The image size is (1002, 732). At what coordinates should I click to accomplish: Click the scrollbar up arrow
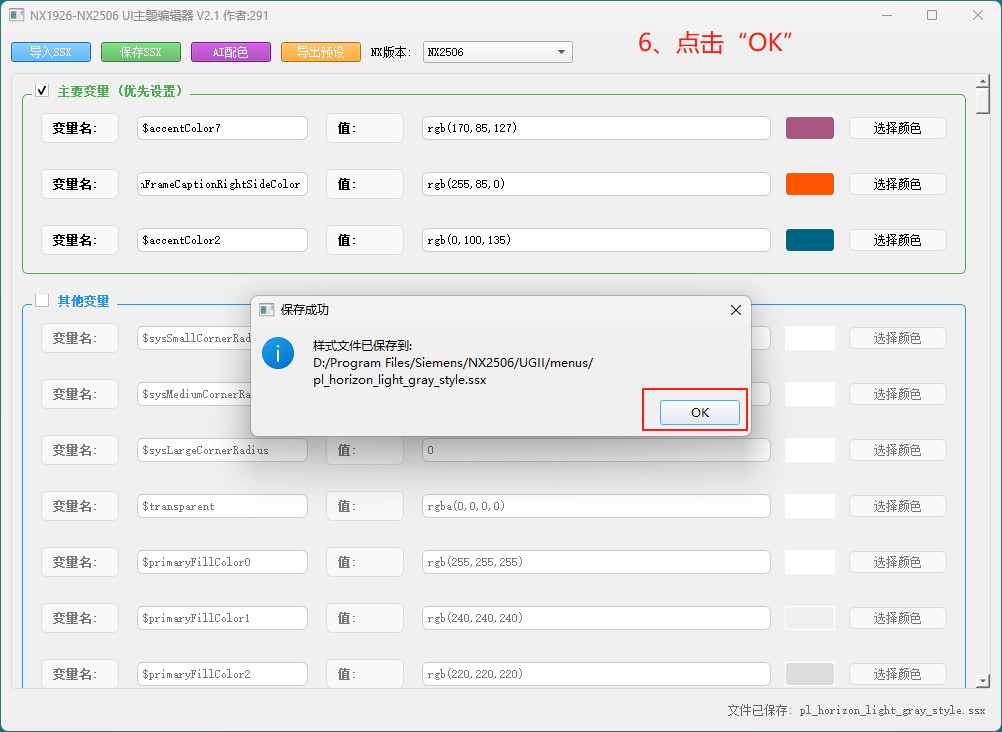pos(983,81)
